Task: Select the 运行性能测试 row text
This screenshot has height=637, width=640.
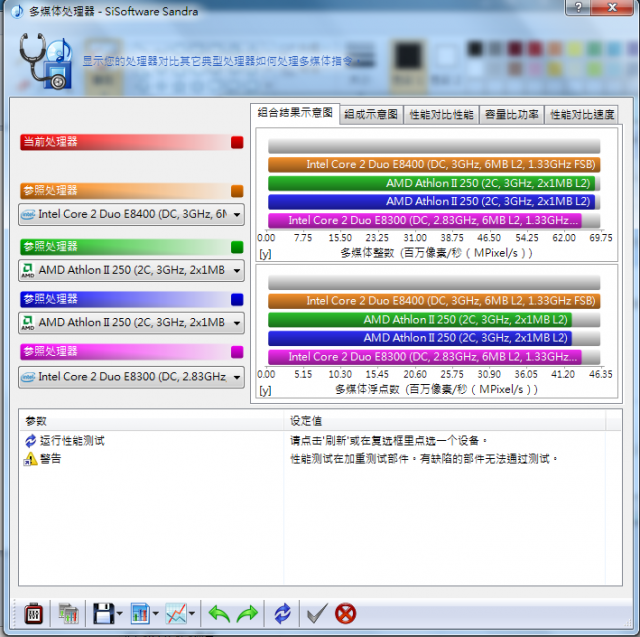Action: (x=72, y=441)
